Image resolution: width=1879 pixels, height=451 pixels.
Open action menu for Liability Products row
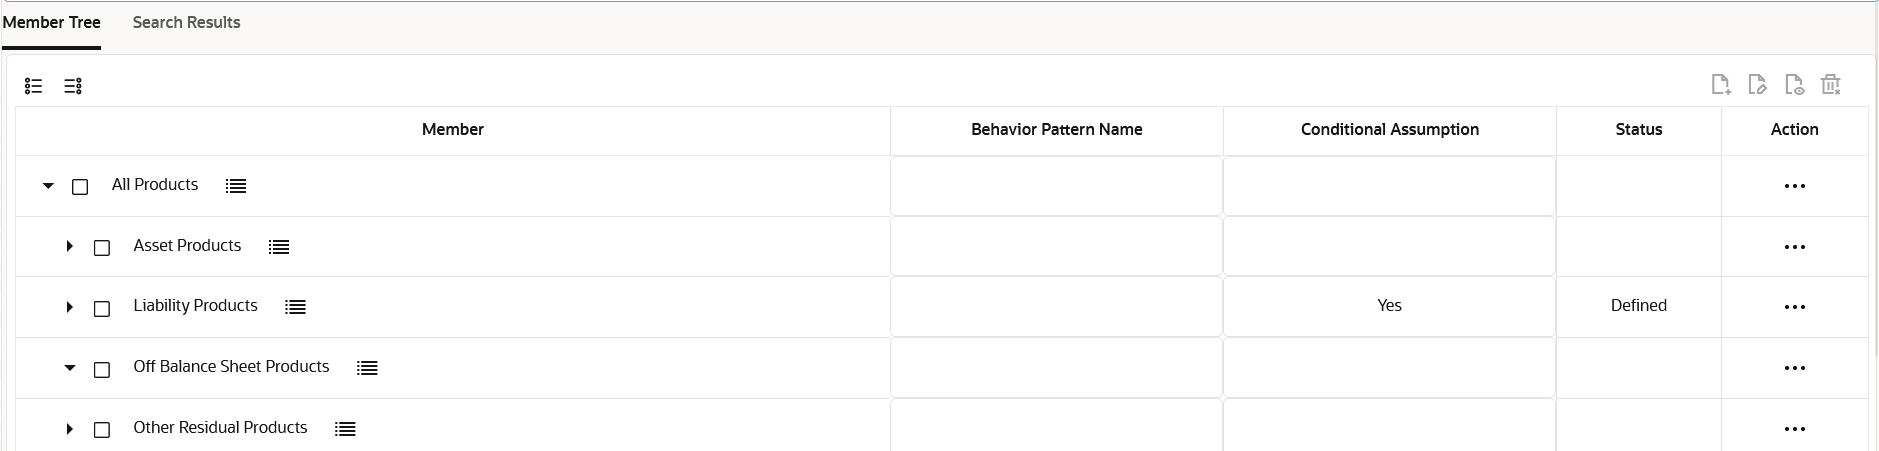point(1795,307)
